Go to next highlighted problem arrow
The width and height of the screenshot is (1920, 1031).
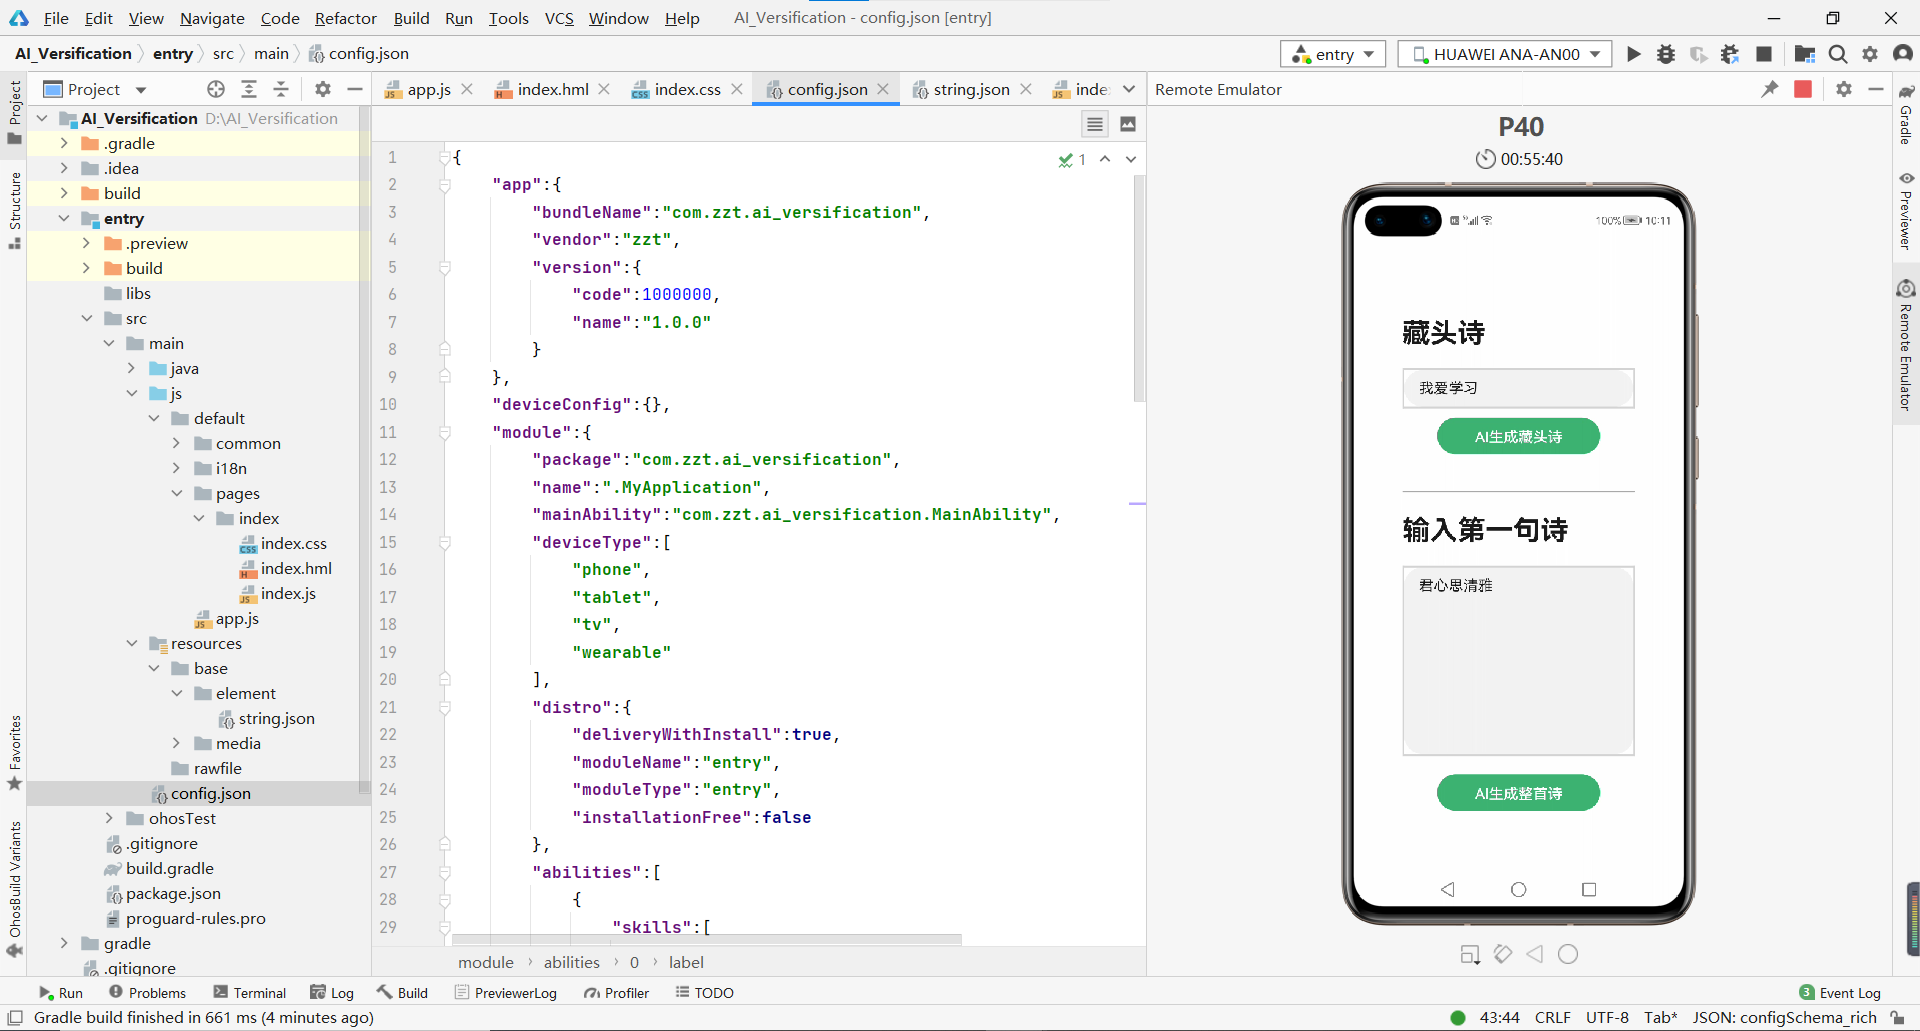click(x=1131, y=159)
